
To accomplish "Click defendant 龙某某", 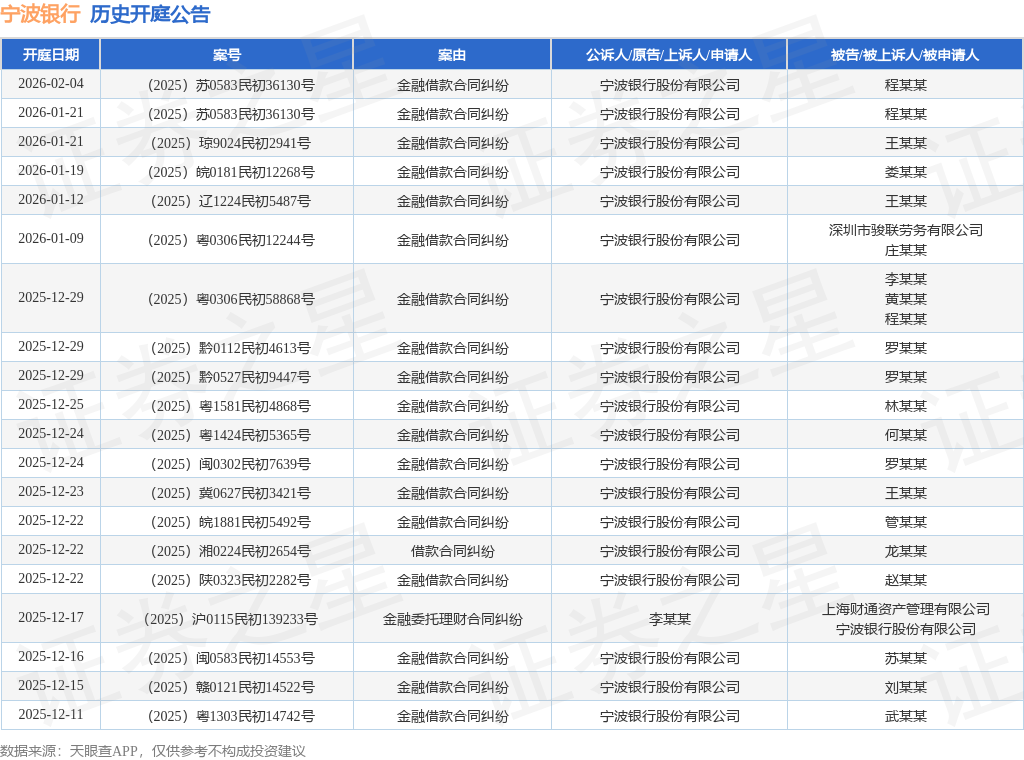I will click(905, 551).
